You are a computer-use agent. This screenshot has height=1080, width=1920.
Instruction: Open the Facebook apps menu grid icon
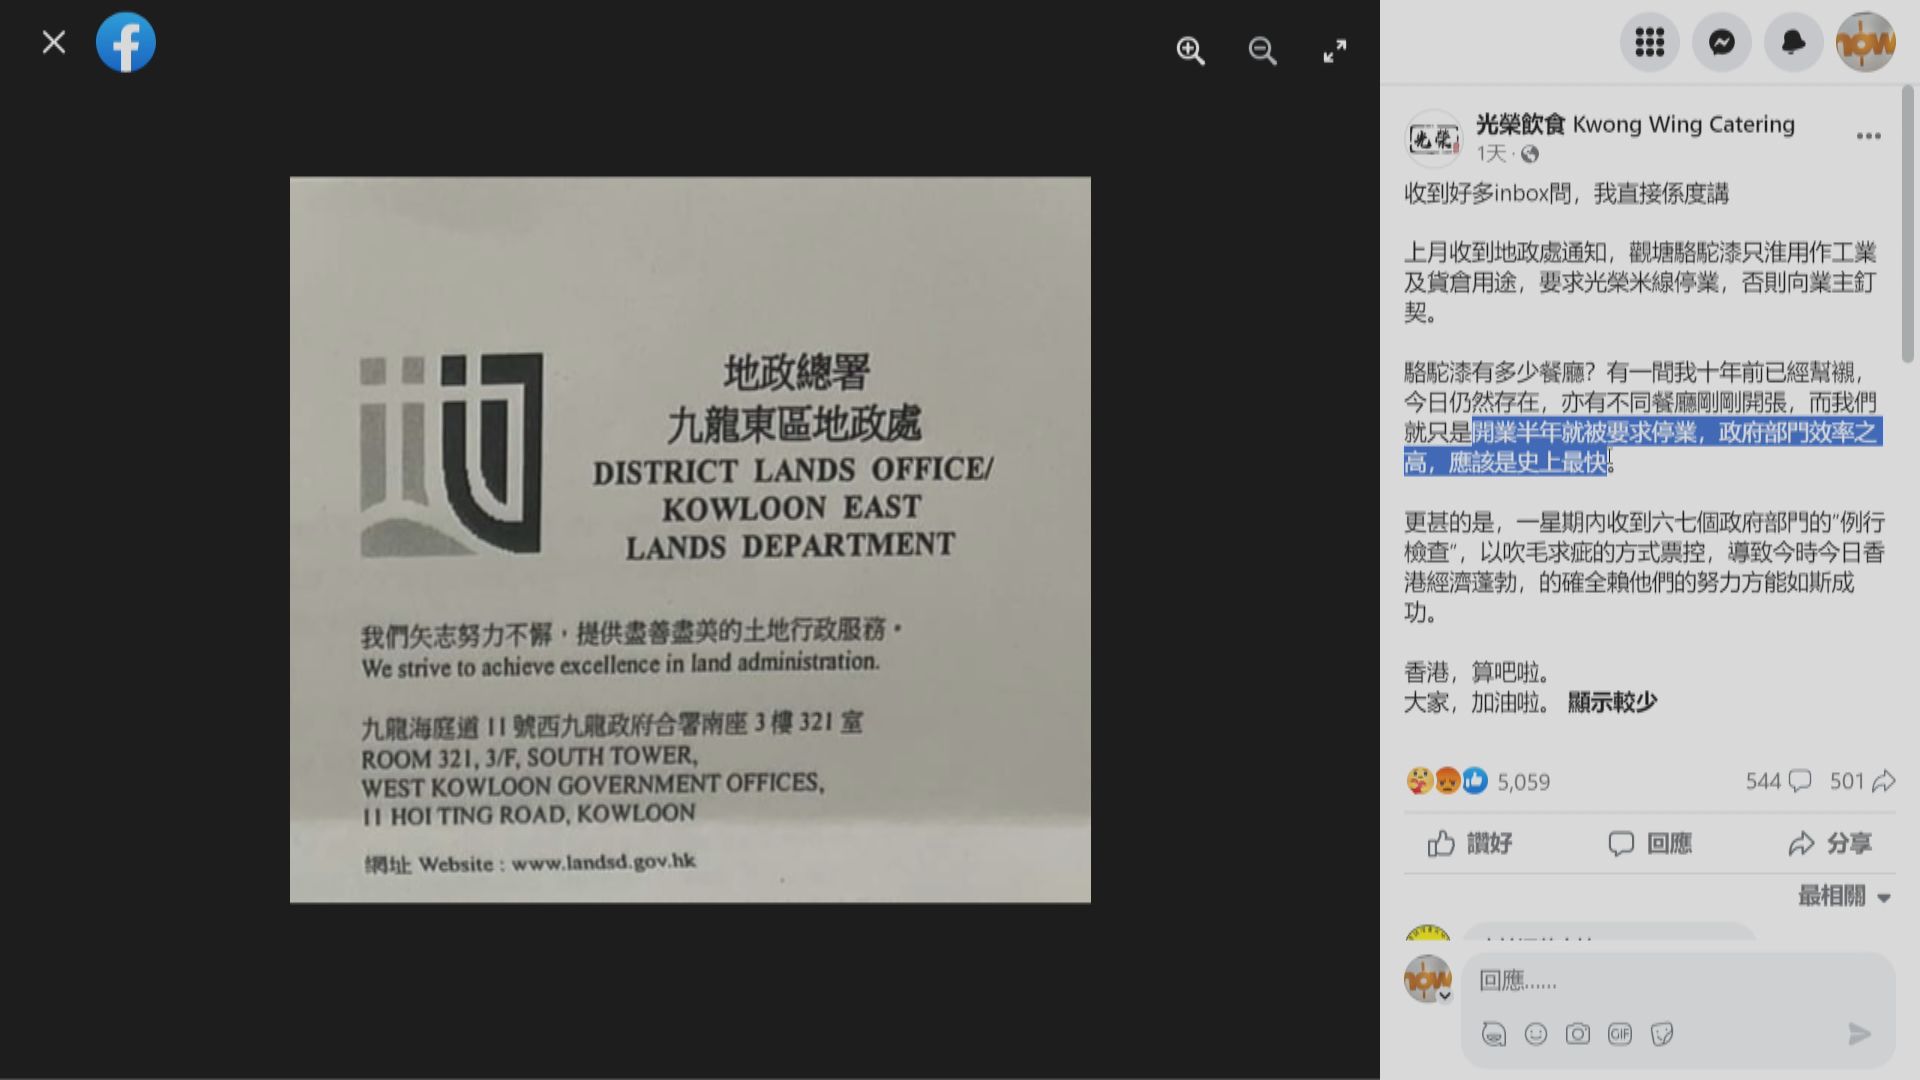coord(1650,42)
